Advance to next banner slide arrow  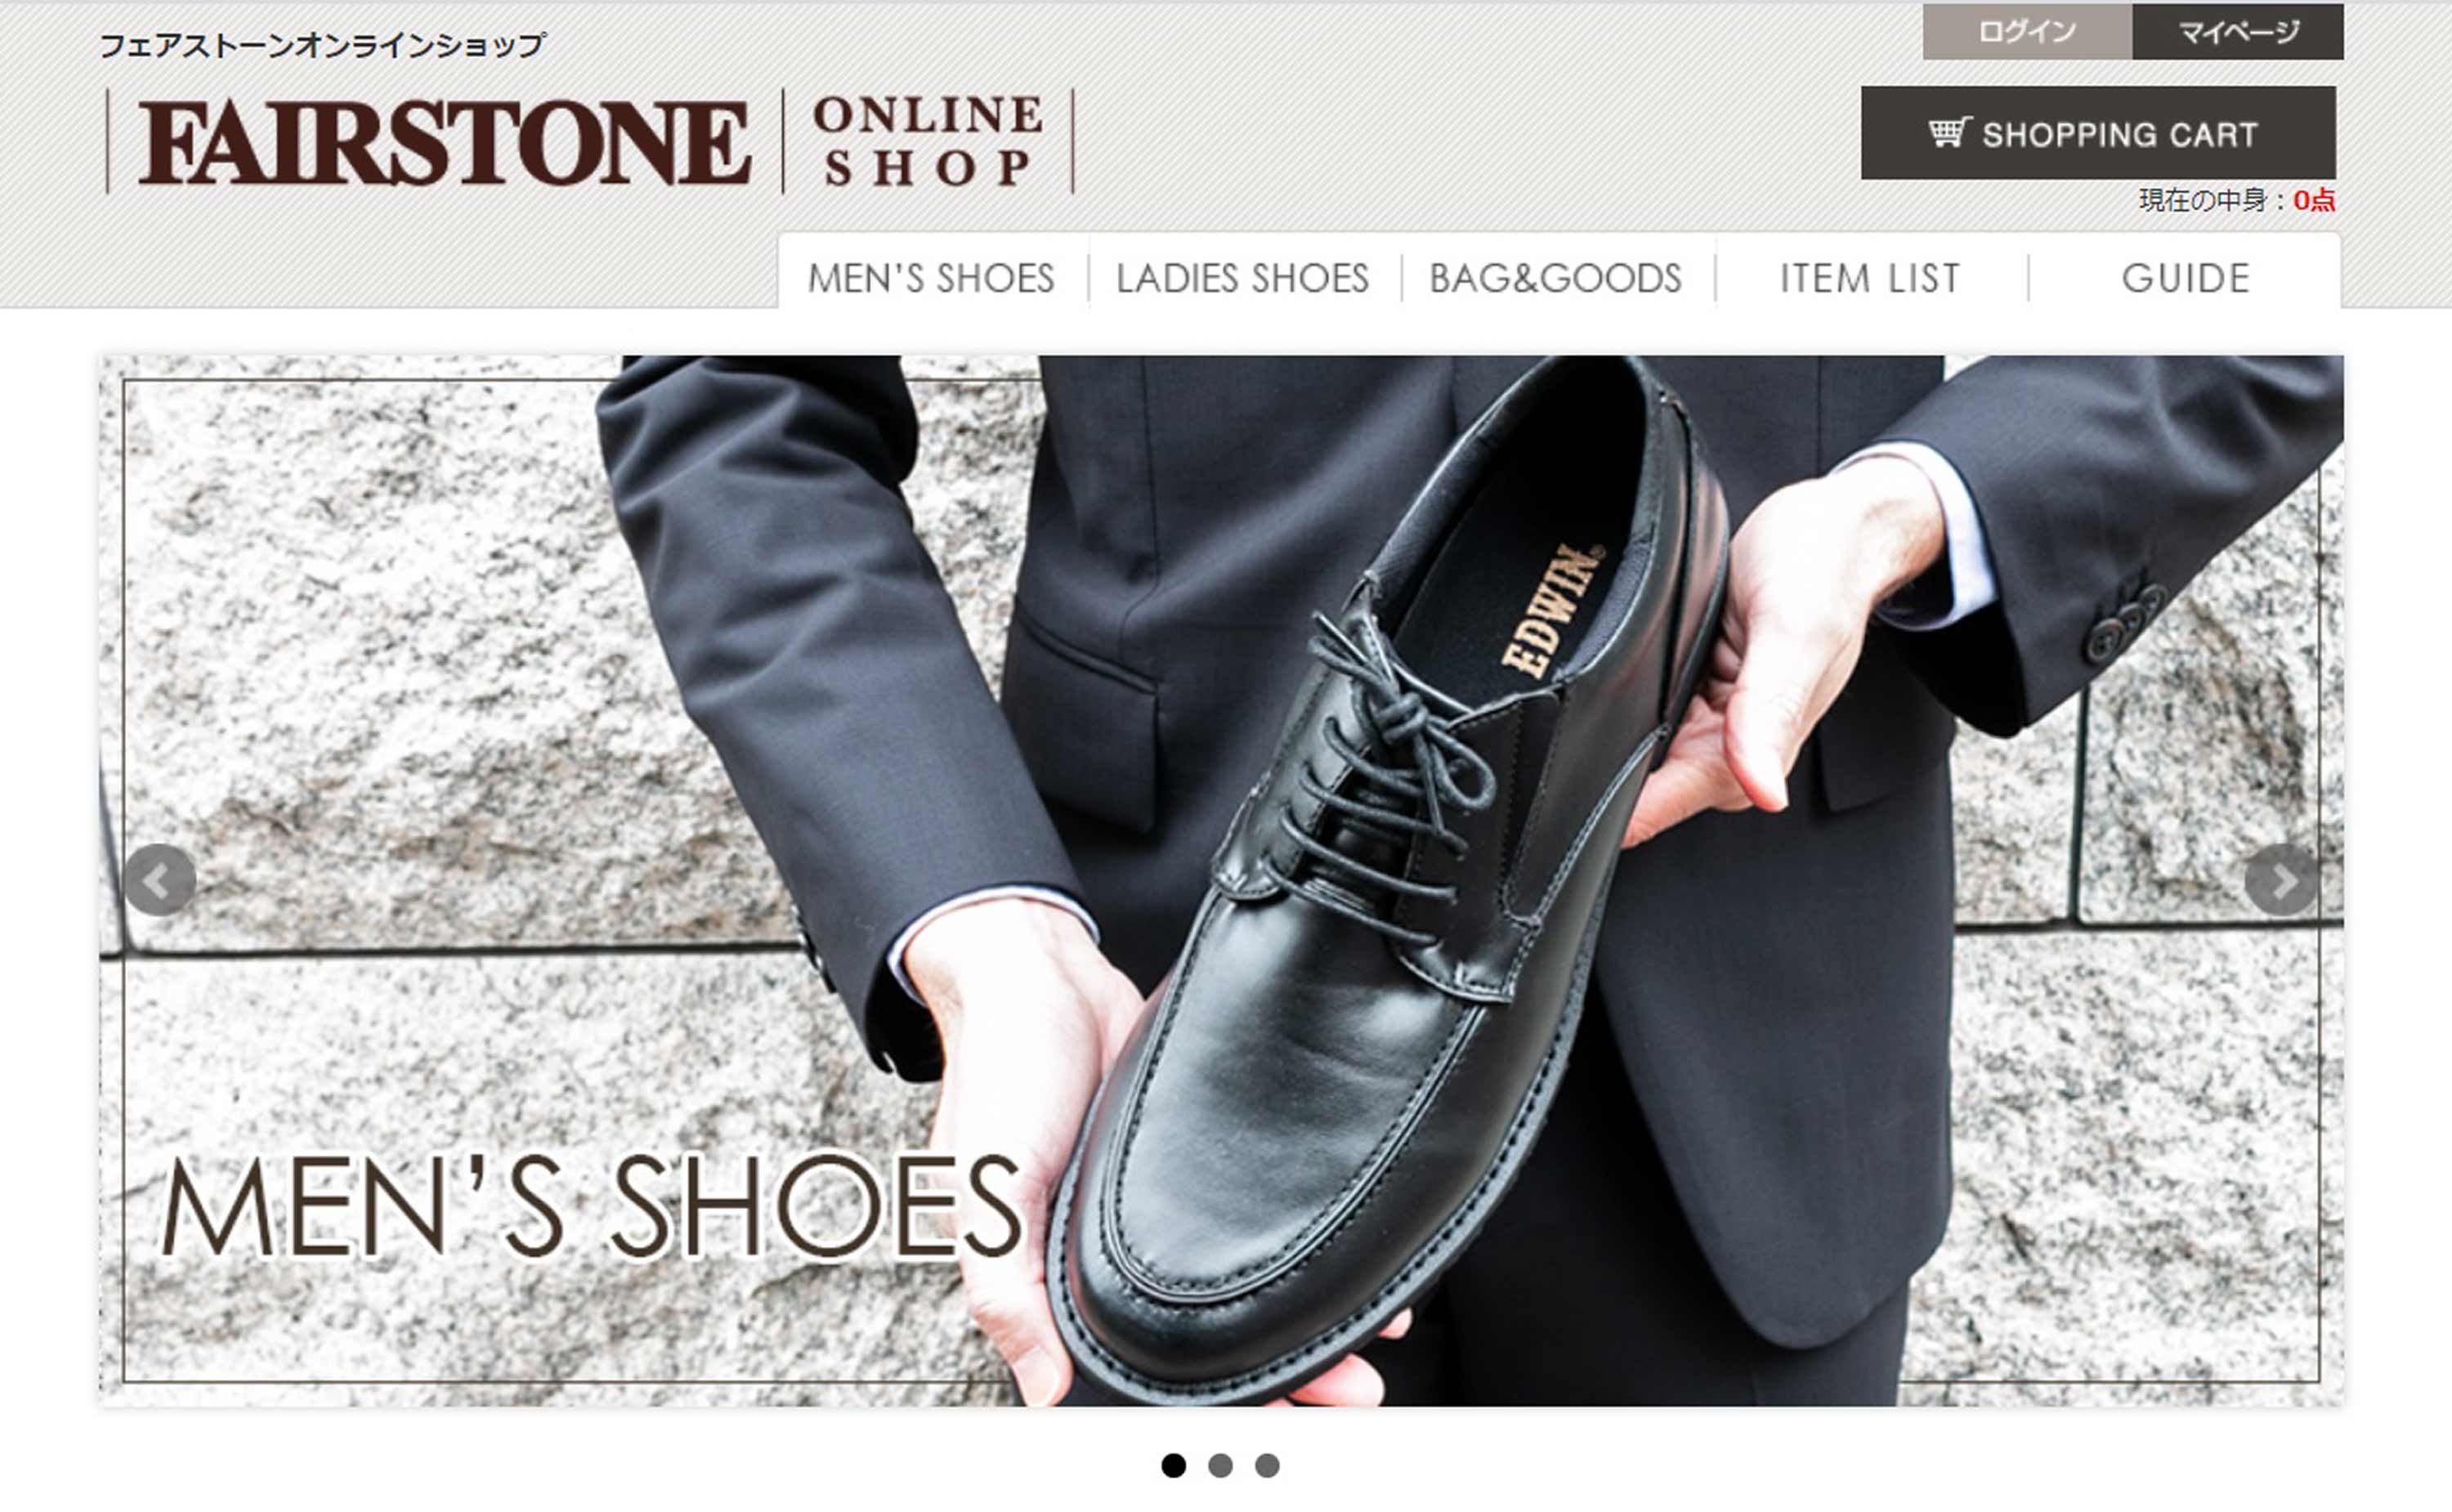coord(2281,880)
